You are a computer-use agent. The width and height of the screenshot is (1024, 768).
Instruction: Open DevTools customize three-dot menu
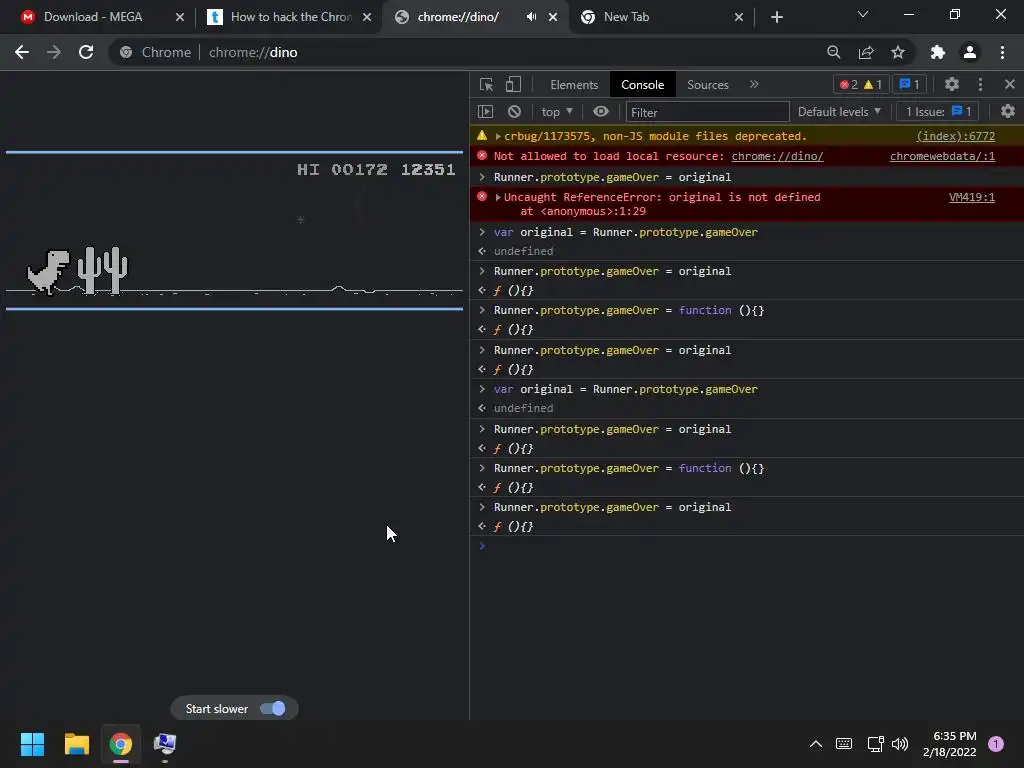click(980, 84)
